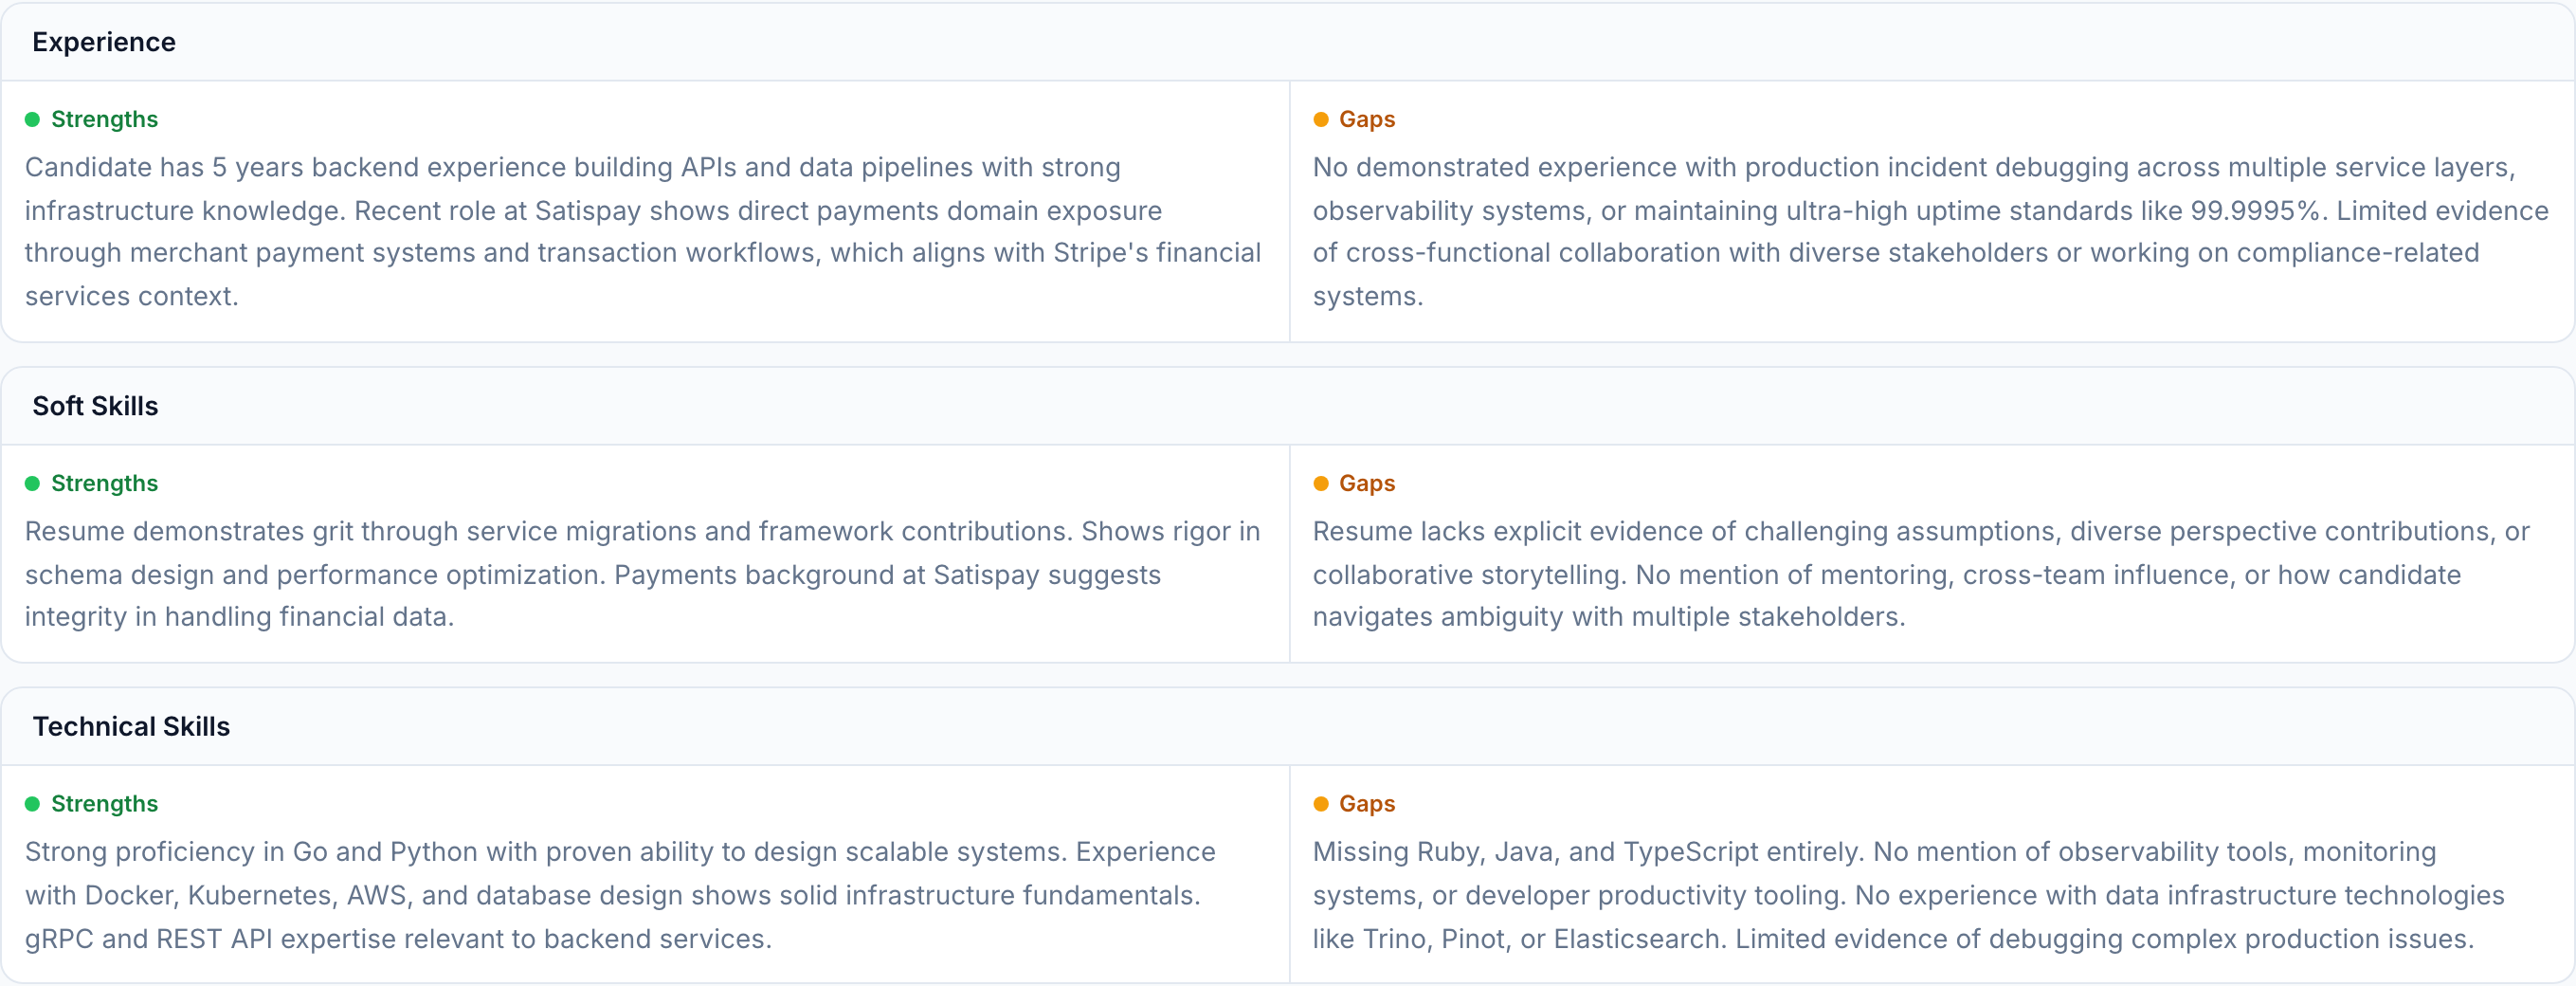Click the Strengths label under Technical Skills
The width and height of the screenshot is (2576, 986).
[x=104, y=804]
